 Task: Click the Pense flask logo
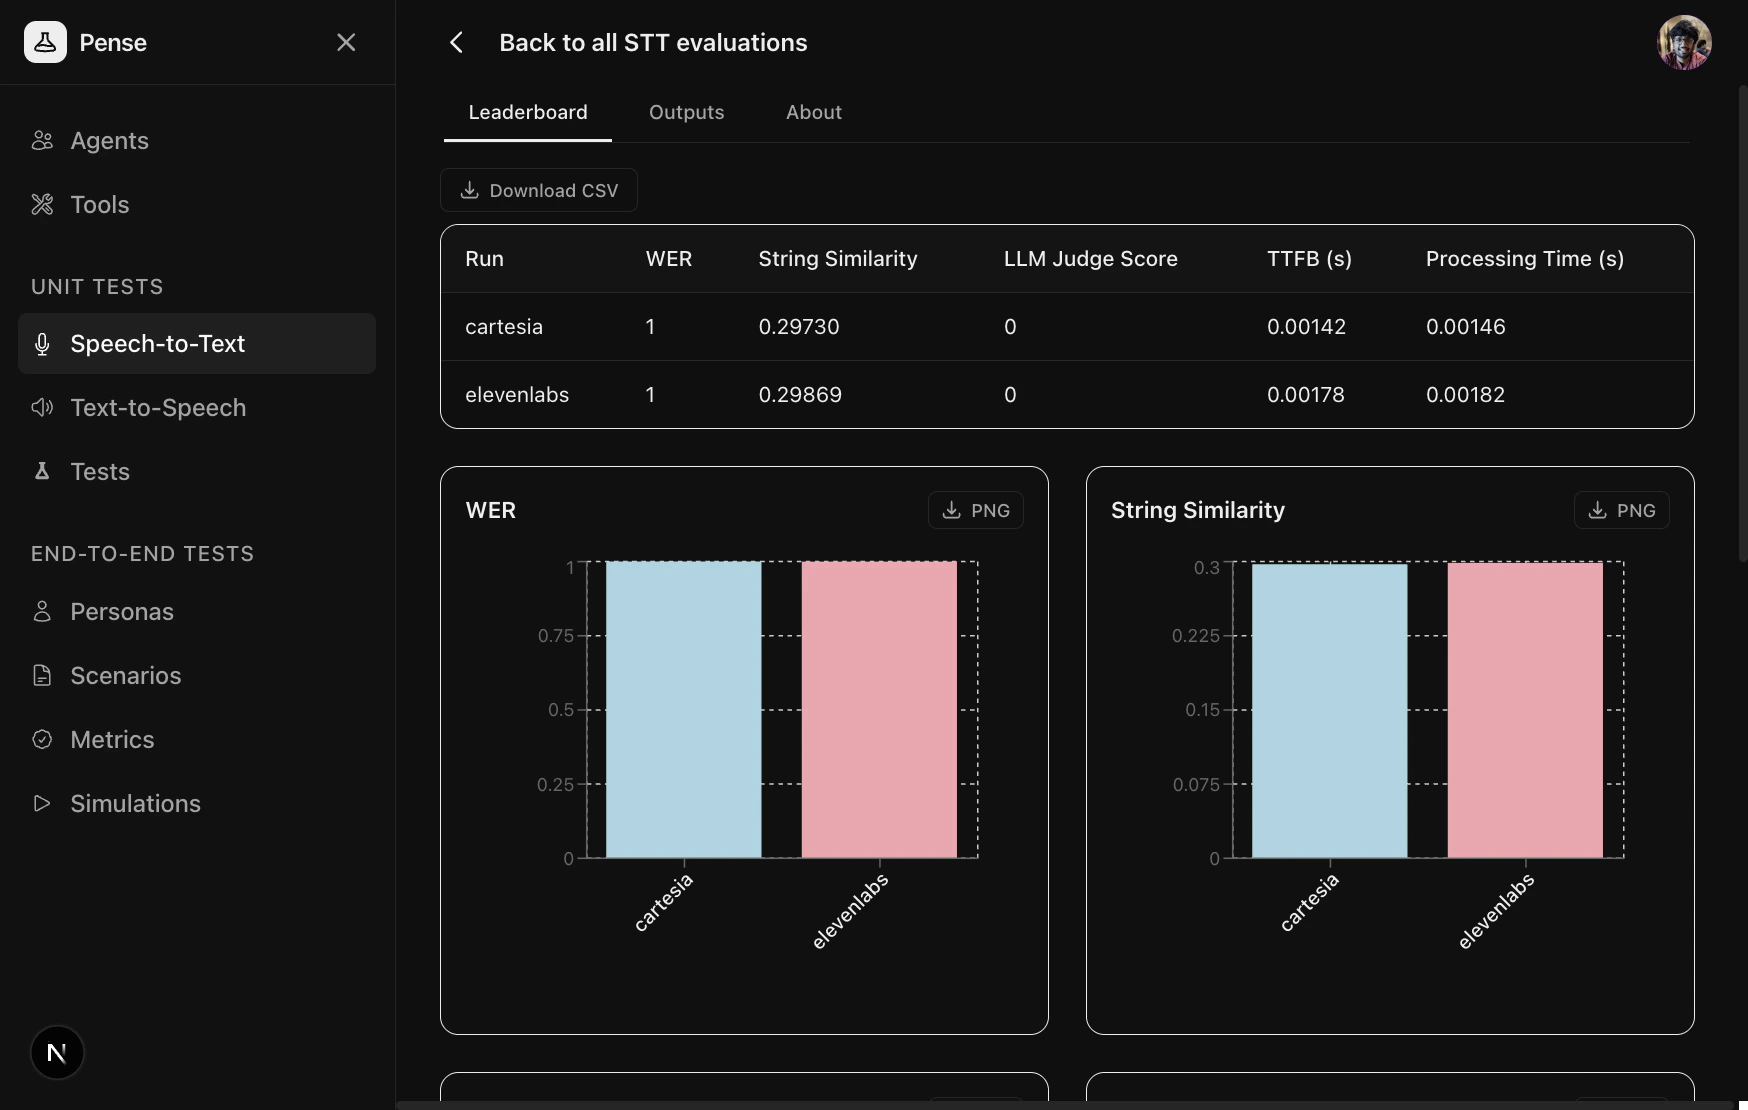[x=45, y=42]
